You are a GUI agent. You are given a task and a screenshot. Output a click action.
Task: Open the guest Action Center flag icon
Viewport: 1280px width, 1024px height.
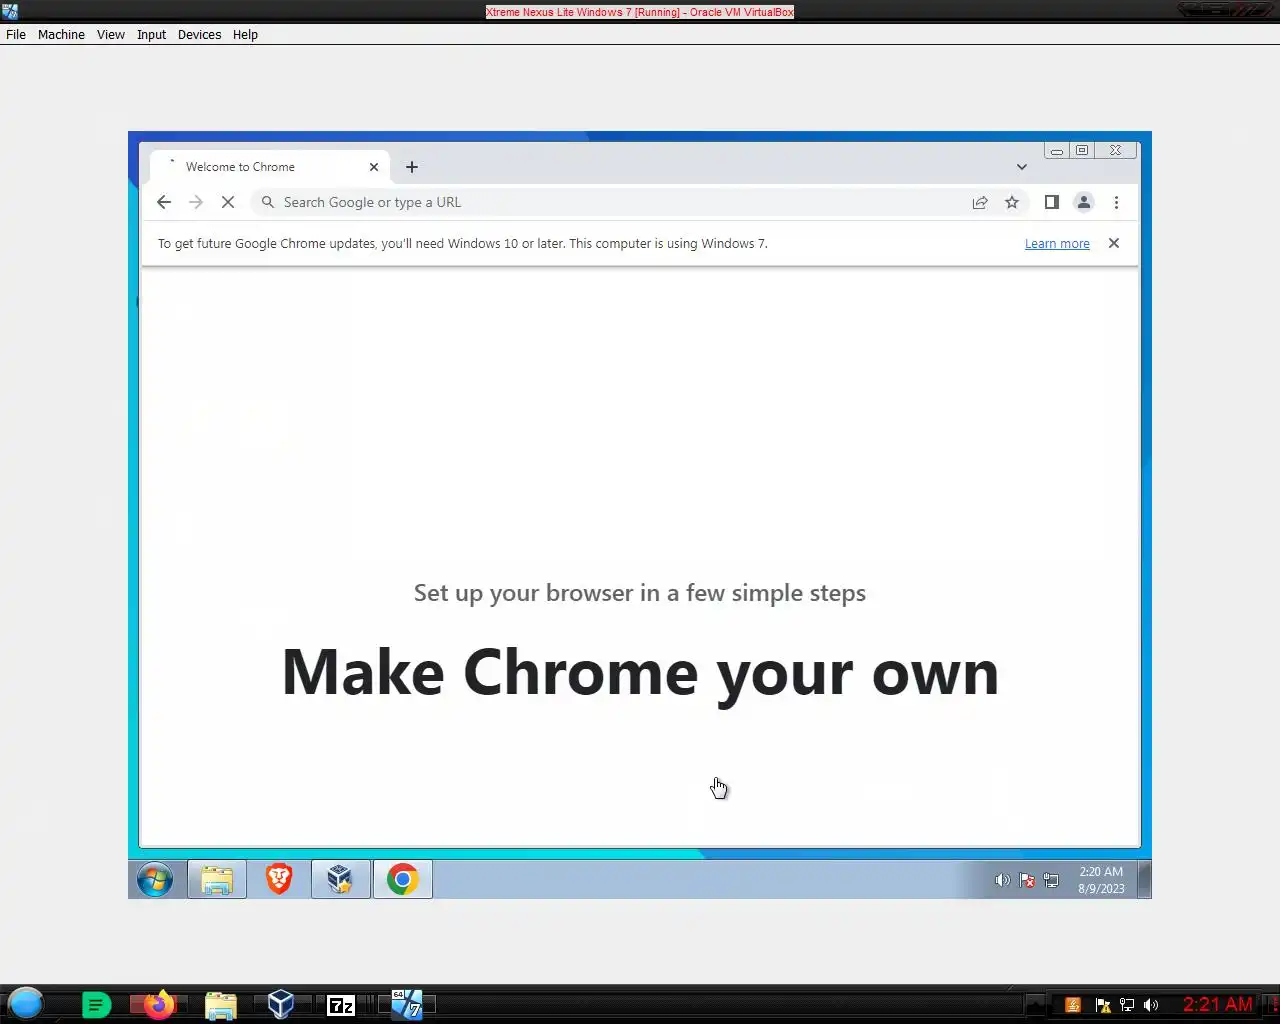point(1027,880)
